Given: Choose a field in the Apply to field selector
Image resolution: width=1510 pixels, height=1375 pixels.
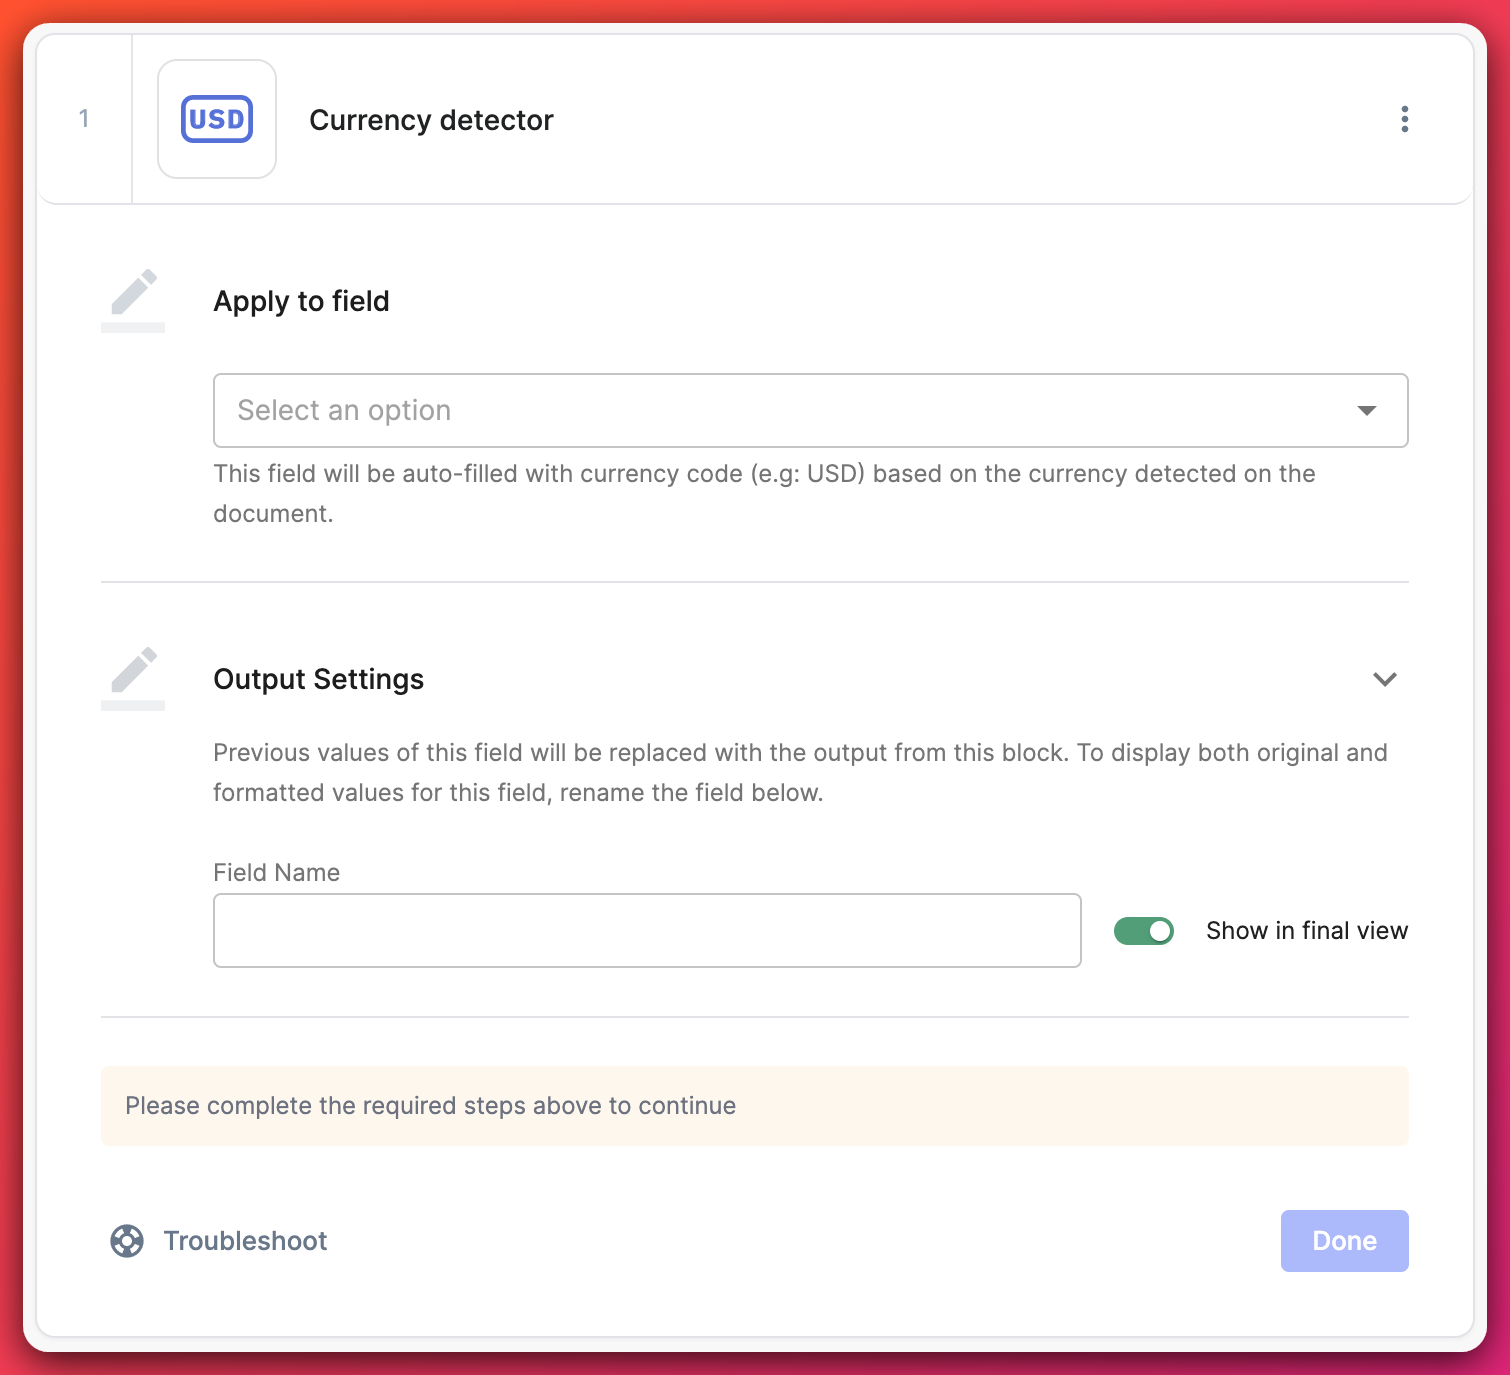Looking at the screenshot, I should [x=810, y=410].
